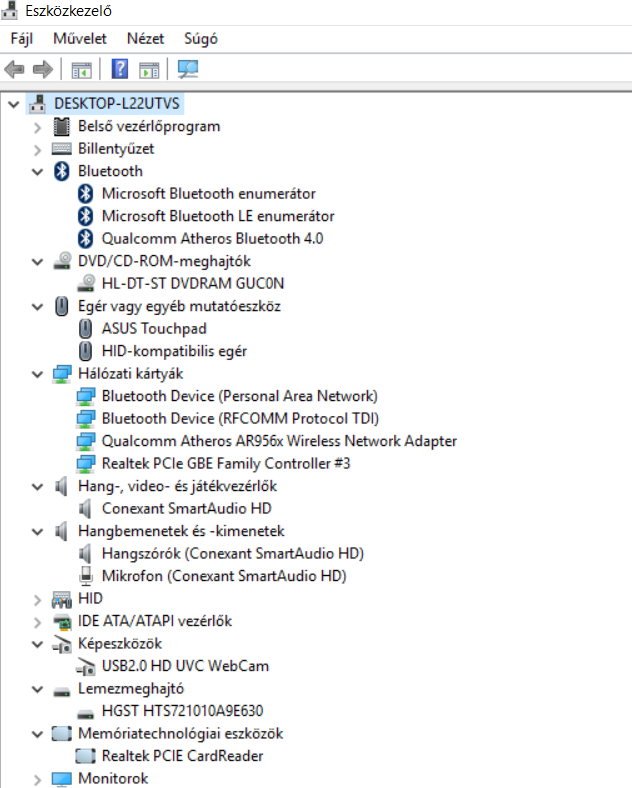Select the HID-kompatibilis egér device
Viewport: 632px width, 788px height.
pos(174,351)
